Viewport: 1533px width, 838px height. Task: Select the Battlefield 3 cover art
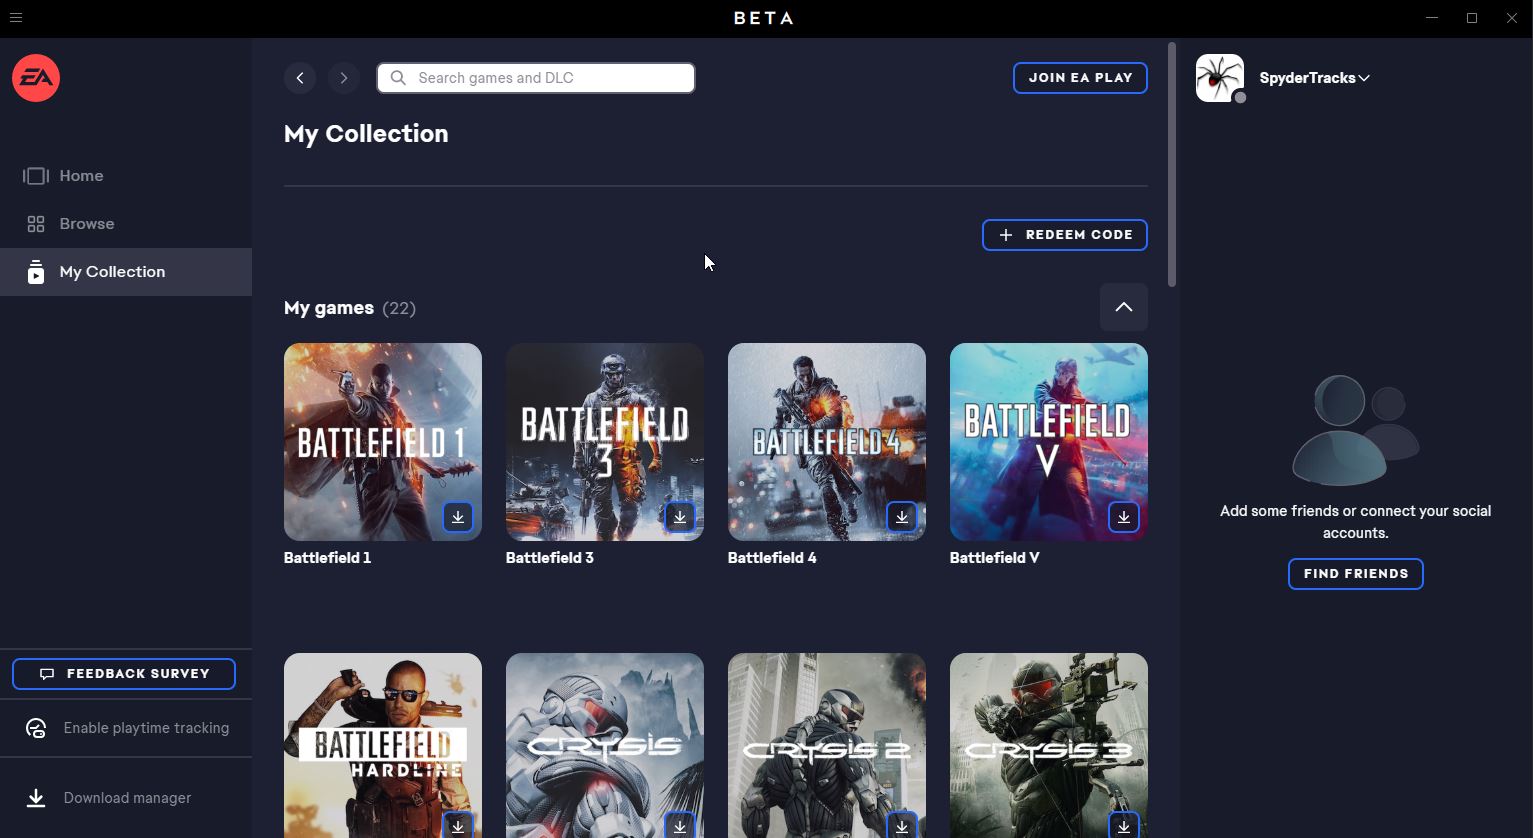point(605,442)
